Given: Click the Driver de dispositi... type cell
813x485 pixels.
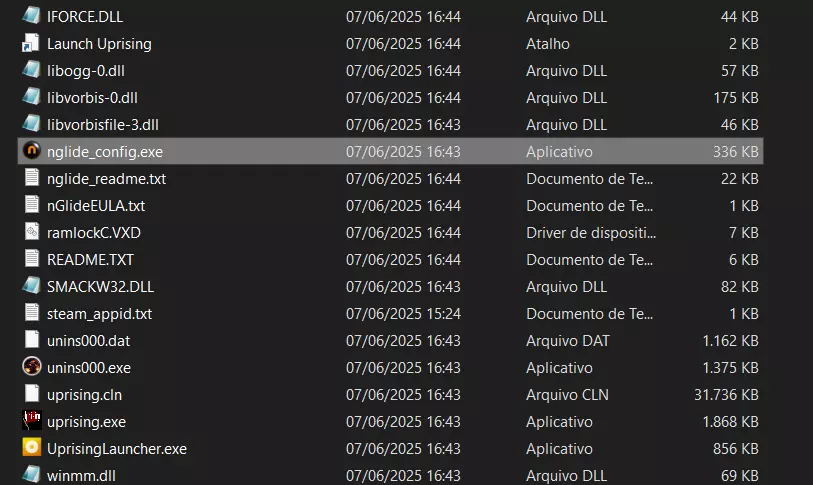Looking at the screenshot, I should point(591,232).
